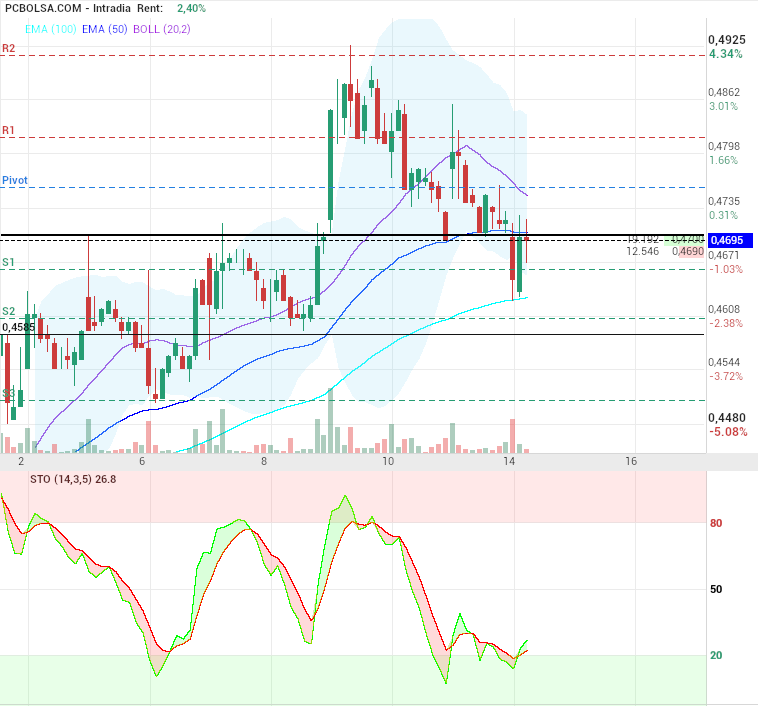Click the EMA (100) legend label

[x=40, y=29]
